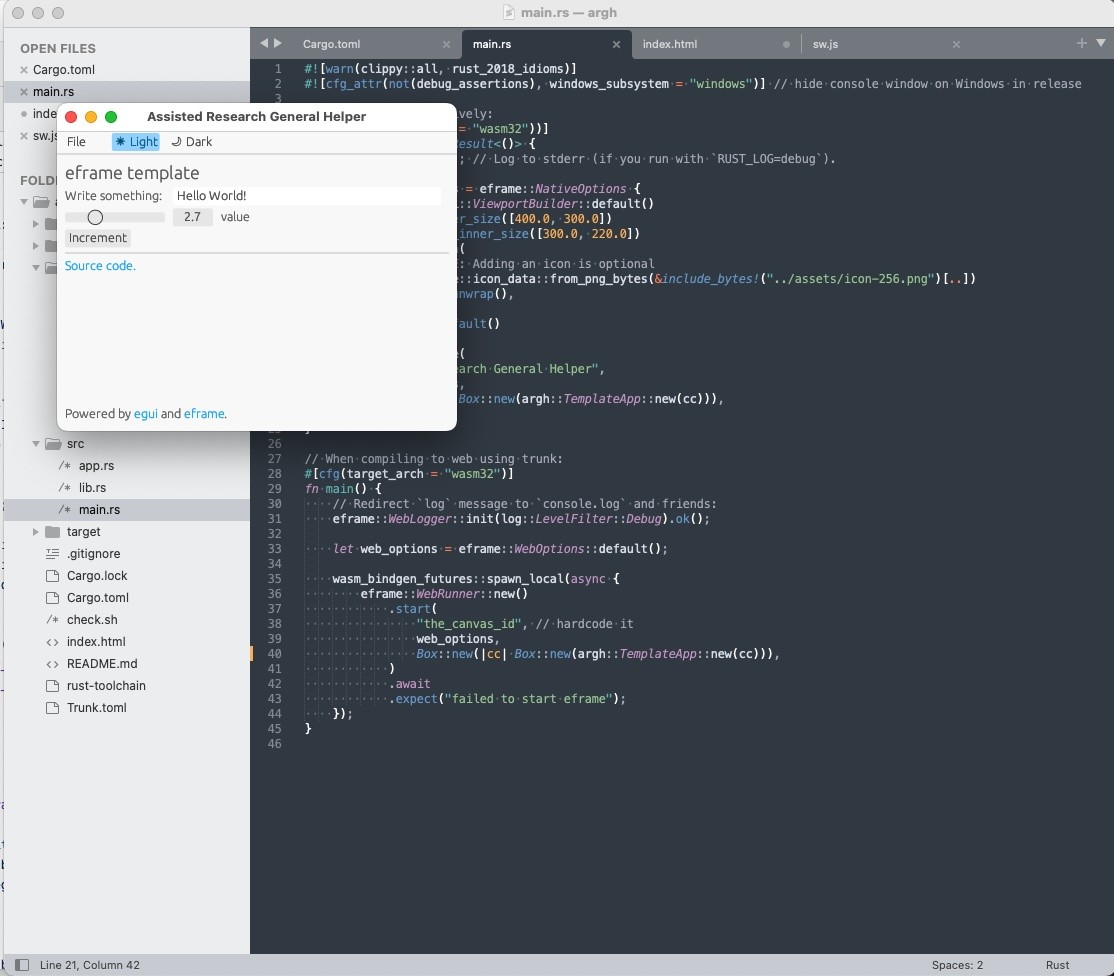The image size is (1114, 976).
Task: Click the new tab plus icon
Action: coord(1081,43)
